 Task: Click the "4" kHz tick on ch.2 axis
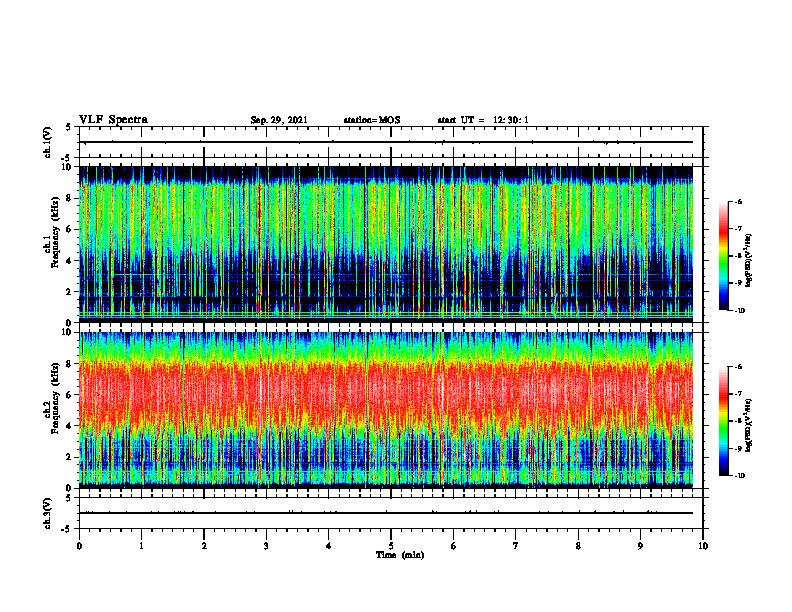pyautogui.click(x=70, y=426)
